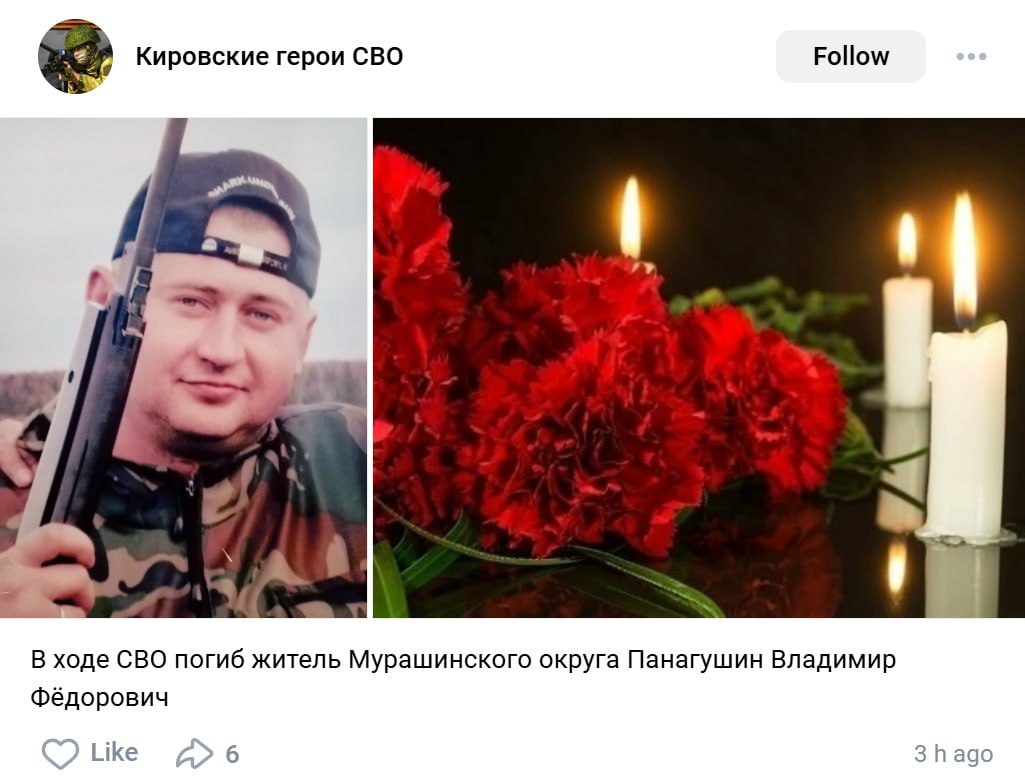View the share count of 6
Screen dimensions: 1025x780
click(233, 755)
